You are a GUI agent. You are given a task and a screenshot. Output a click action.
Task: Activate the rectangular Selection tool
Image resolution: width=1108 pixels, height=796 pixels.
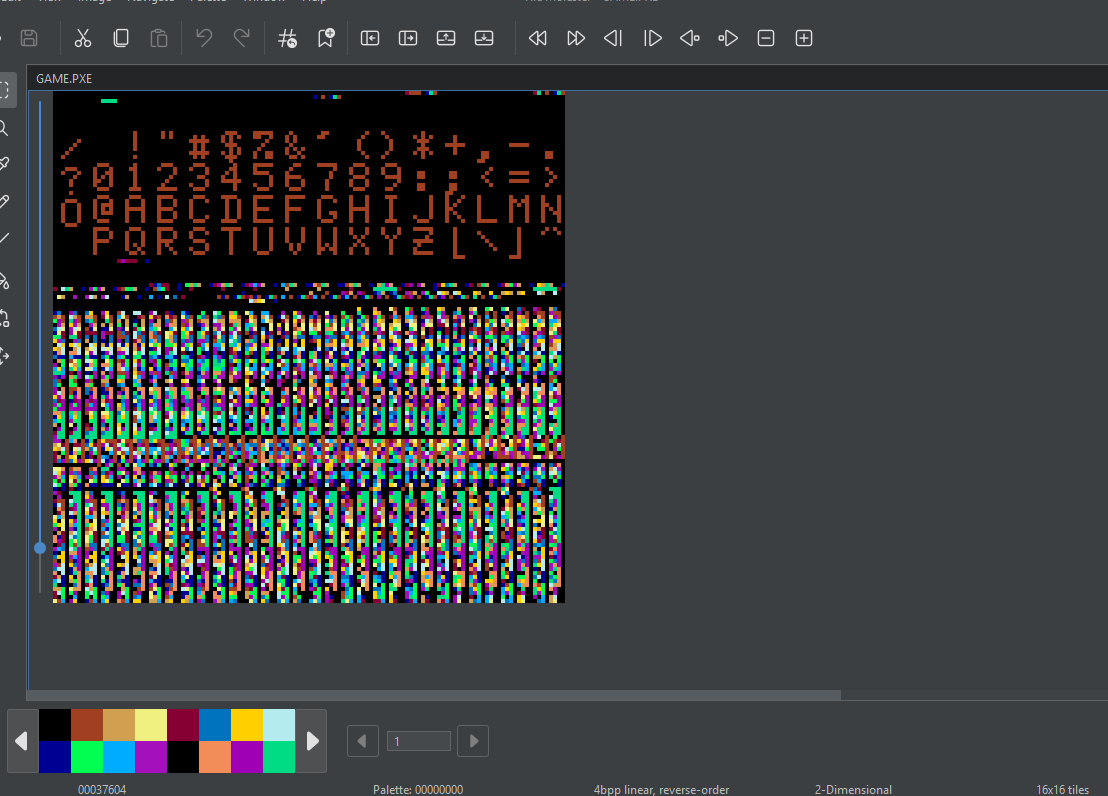[x=5, y=90]
